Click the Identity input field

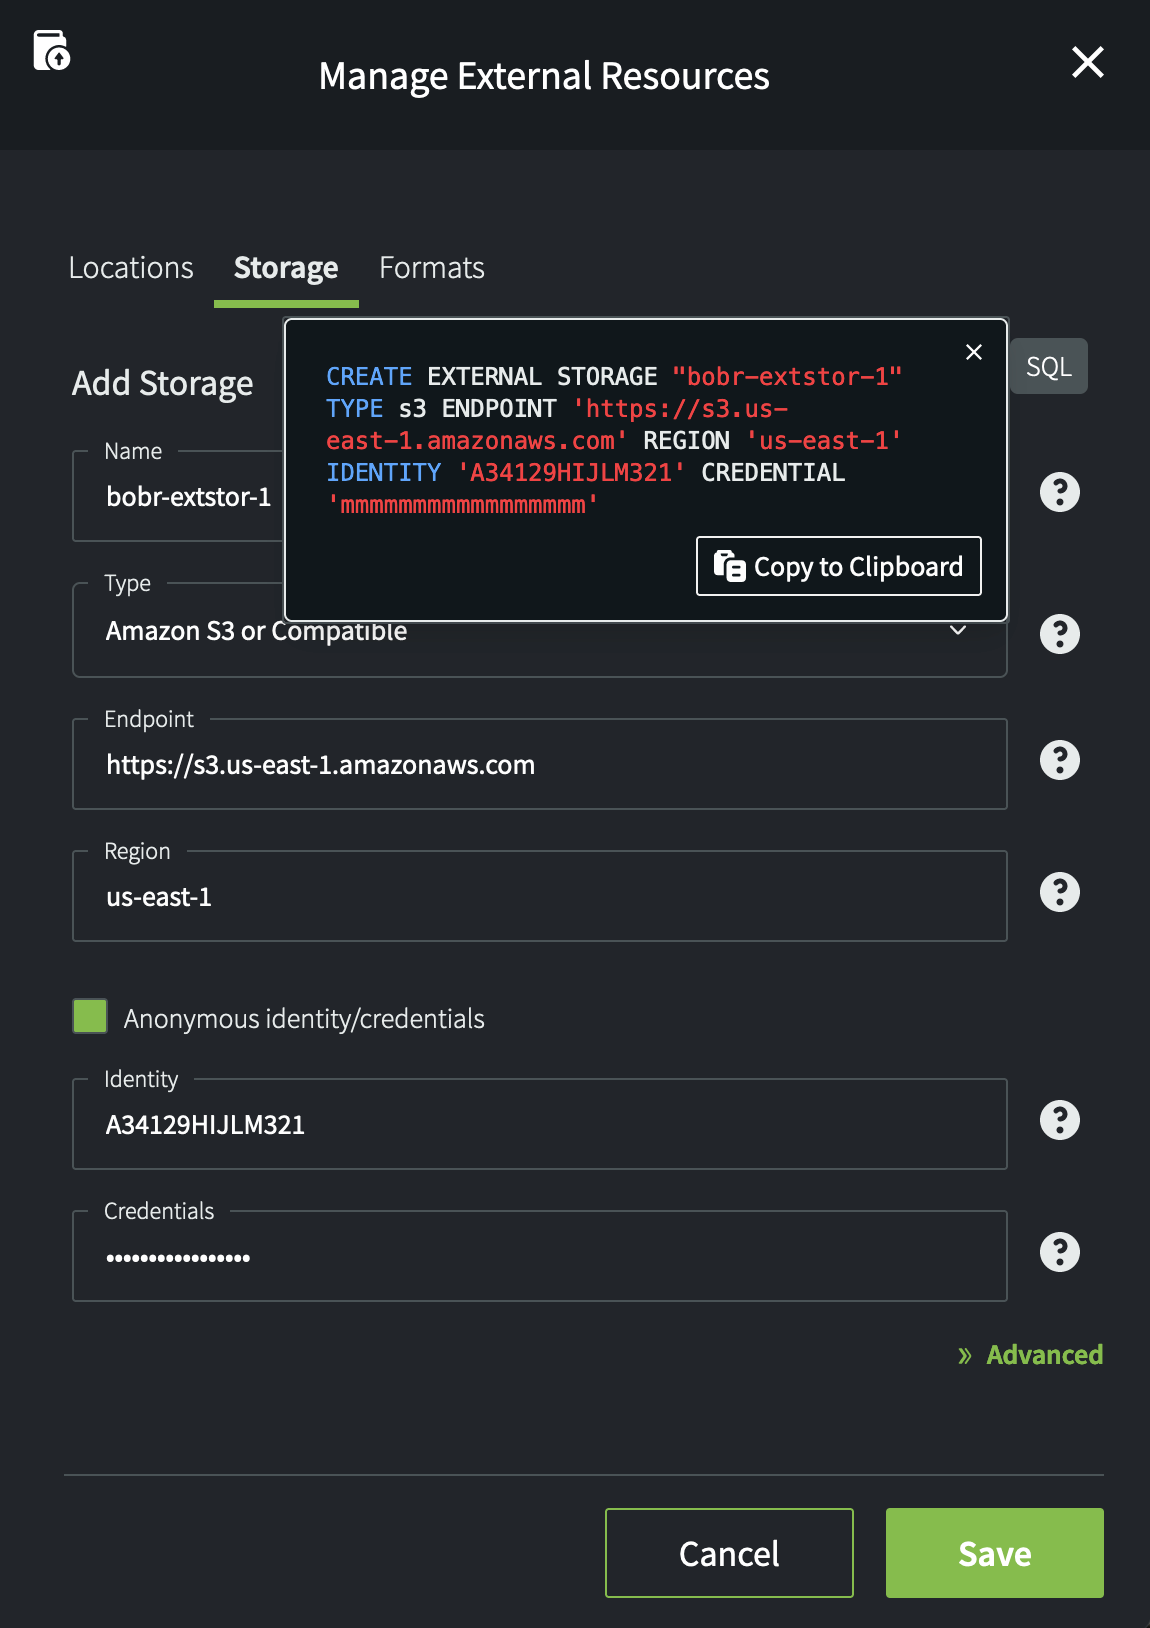(x=540, y=1125)
